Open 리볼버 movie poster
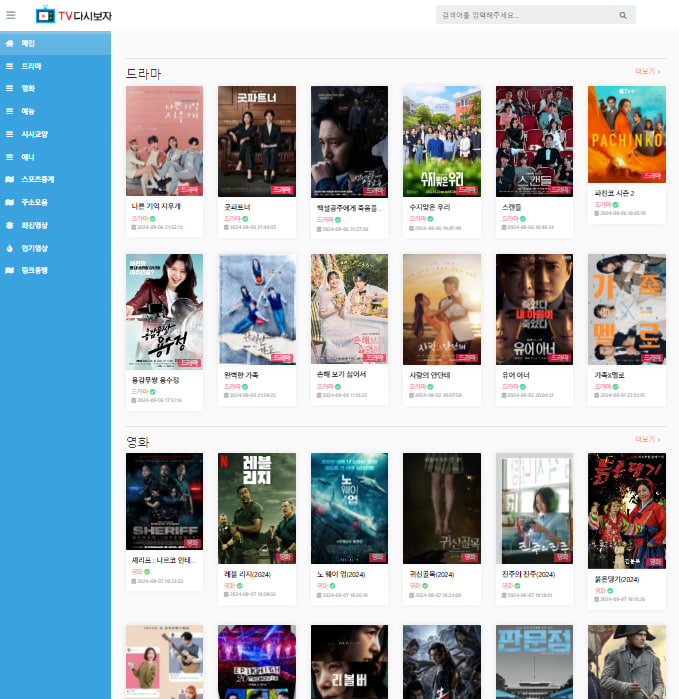Screen dimensions: 679x699 click(x=350, y=662)
